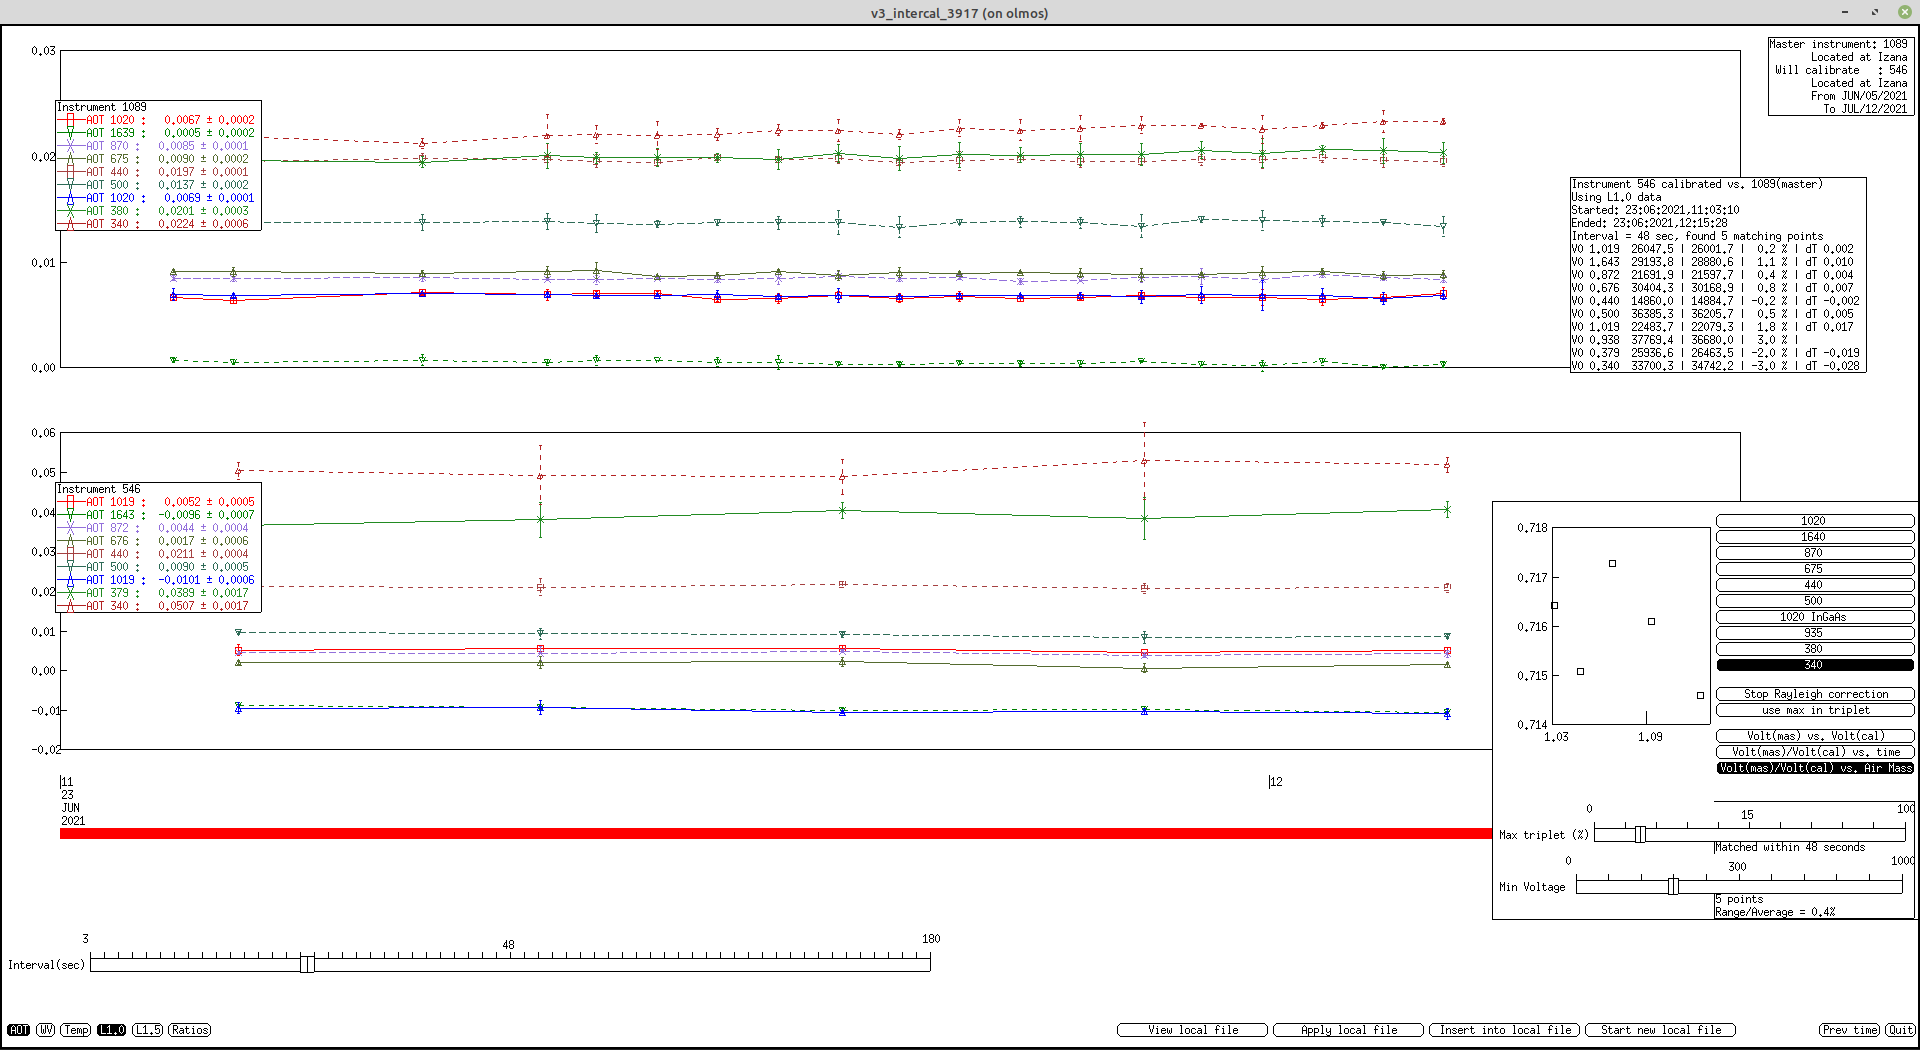Click 'Ended: 23:06:2021,12:15:28' line
This screenshot has height=1050, width=1920.
[x=1649, y=223]
